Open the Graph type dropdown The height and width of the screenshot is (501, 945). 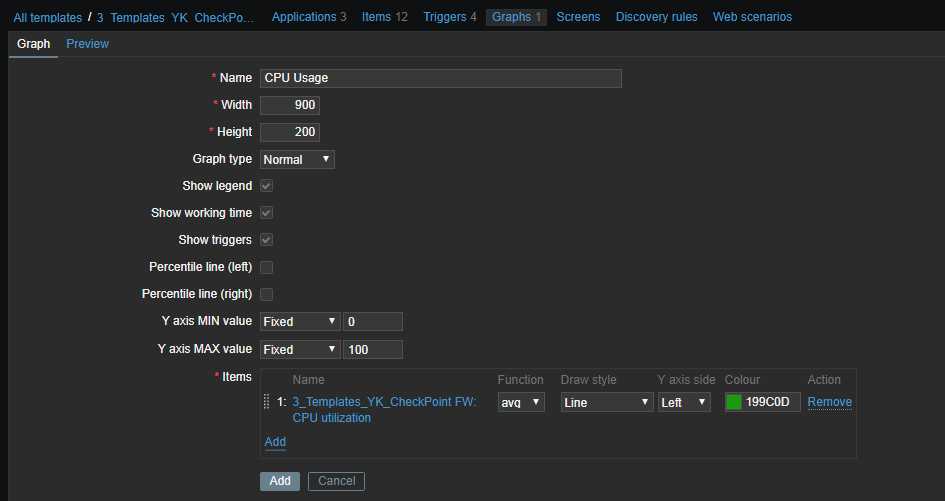(x=297, y=159)
